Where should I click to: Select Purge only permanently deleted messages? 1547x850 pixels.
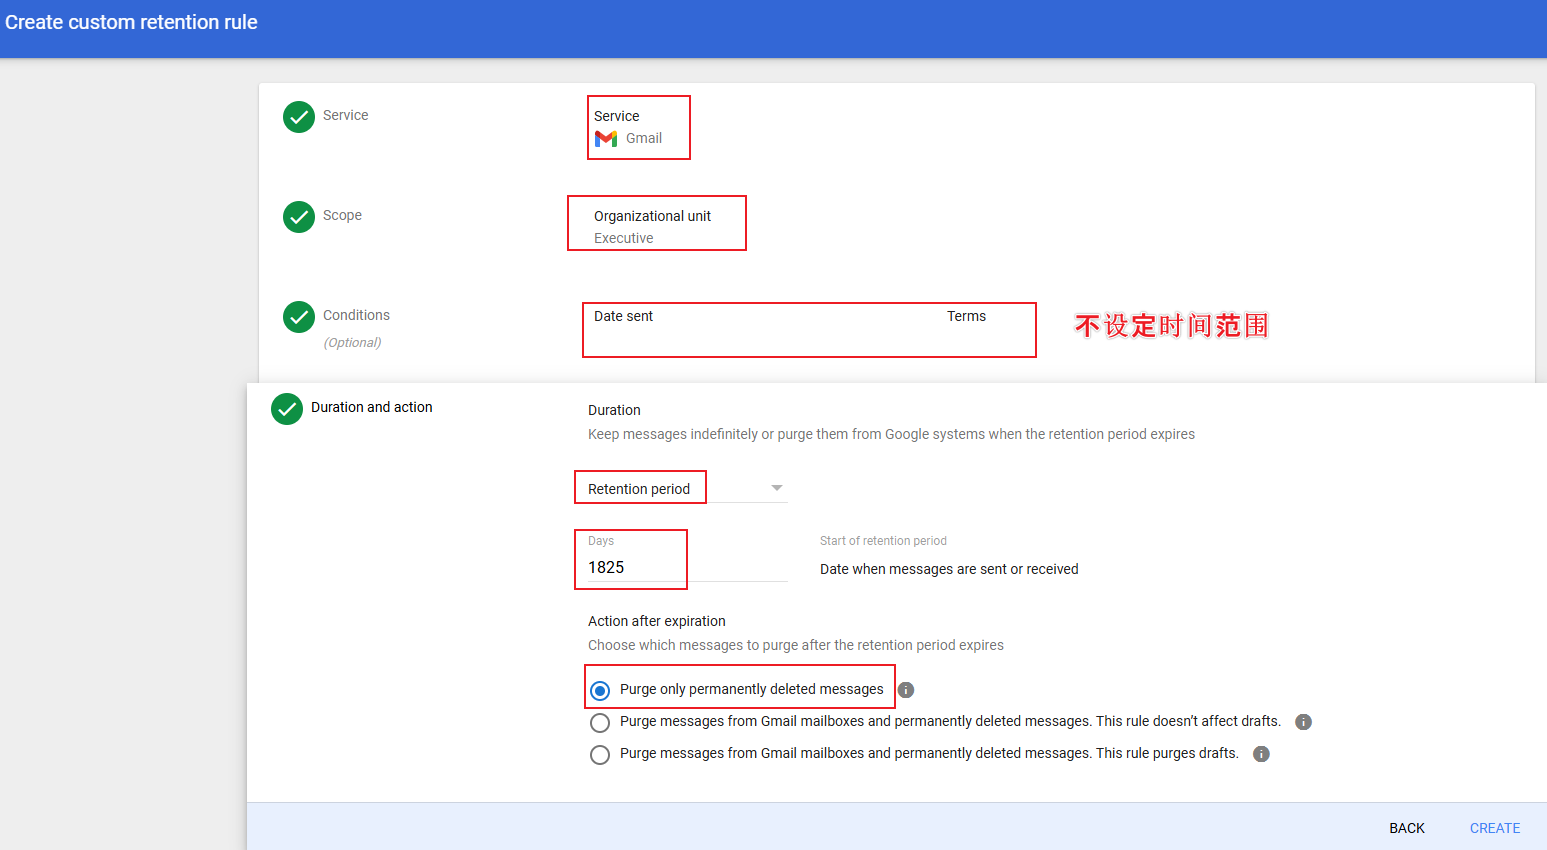(600, 691)
